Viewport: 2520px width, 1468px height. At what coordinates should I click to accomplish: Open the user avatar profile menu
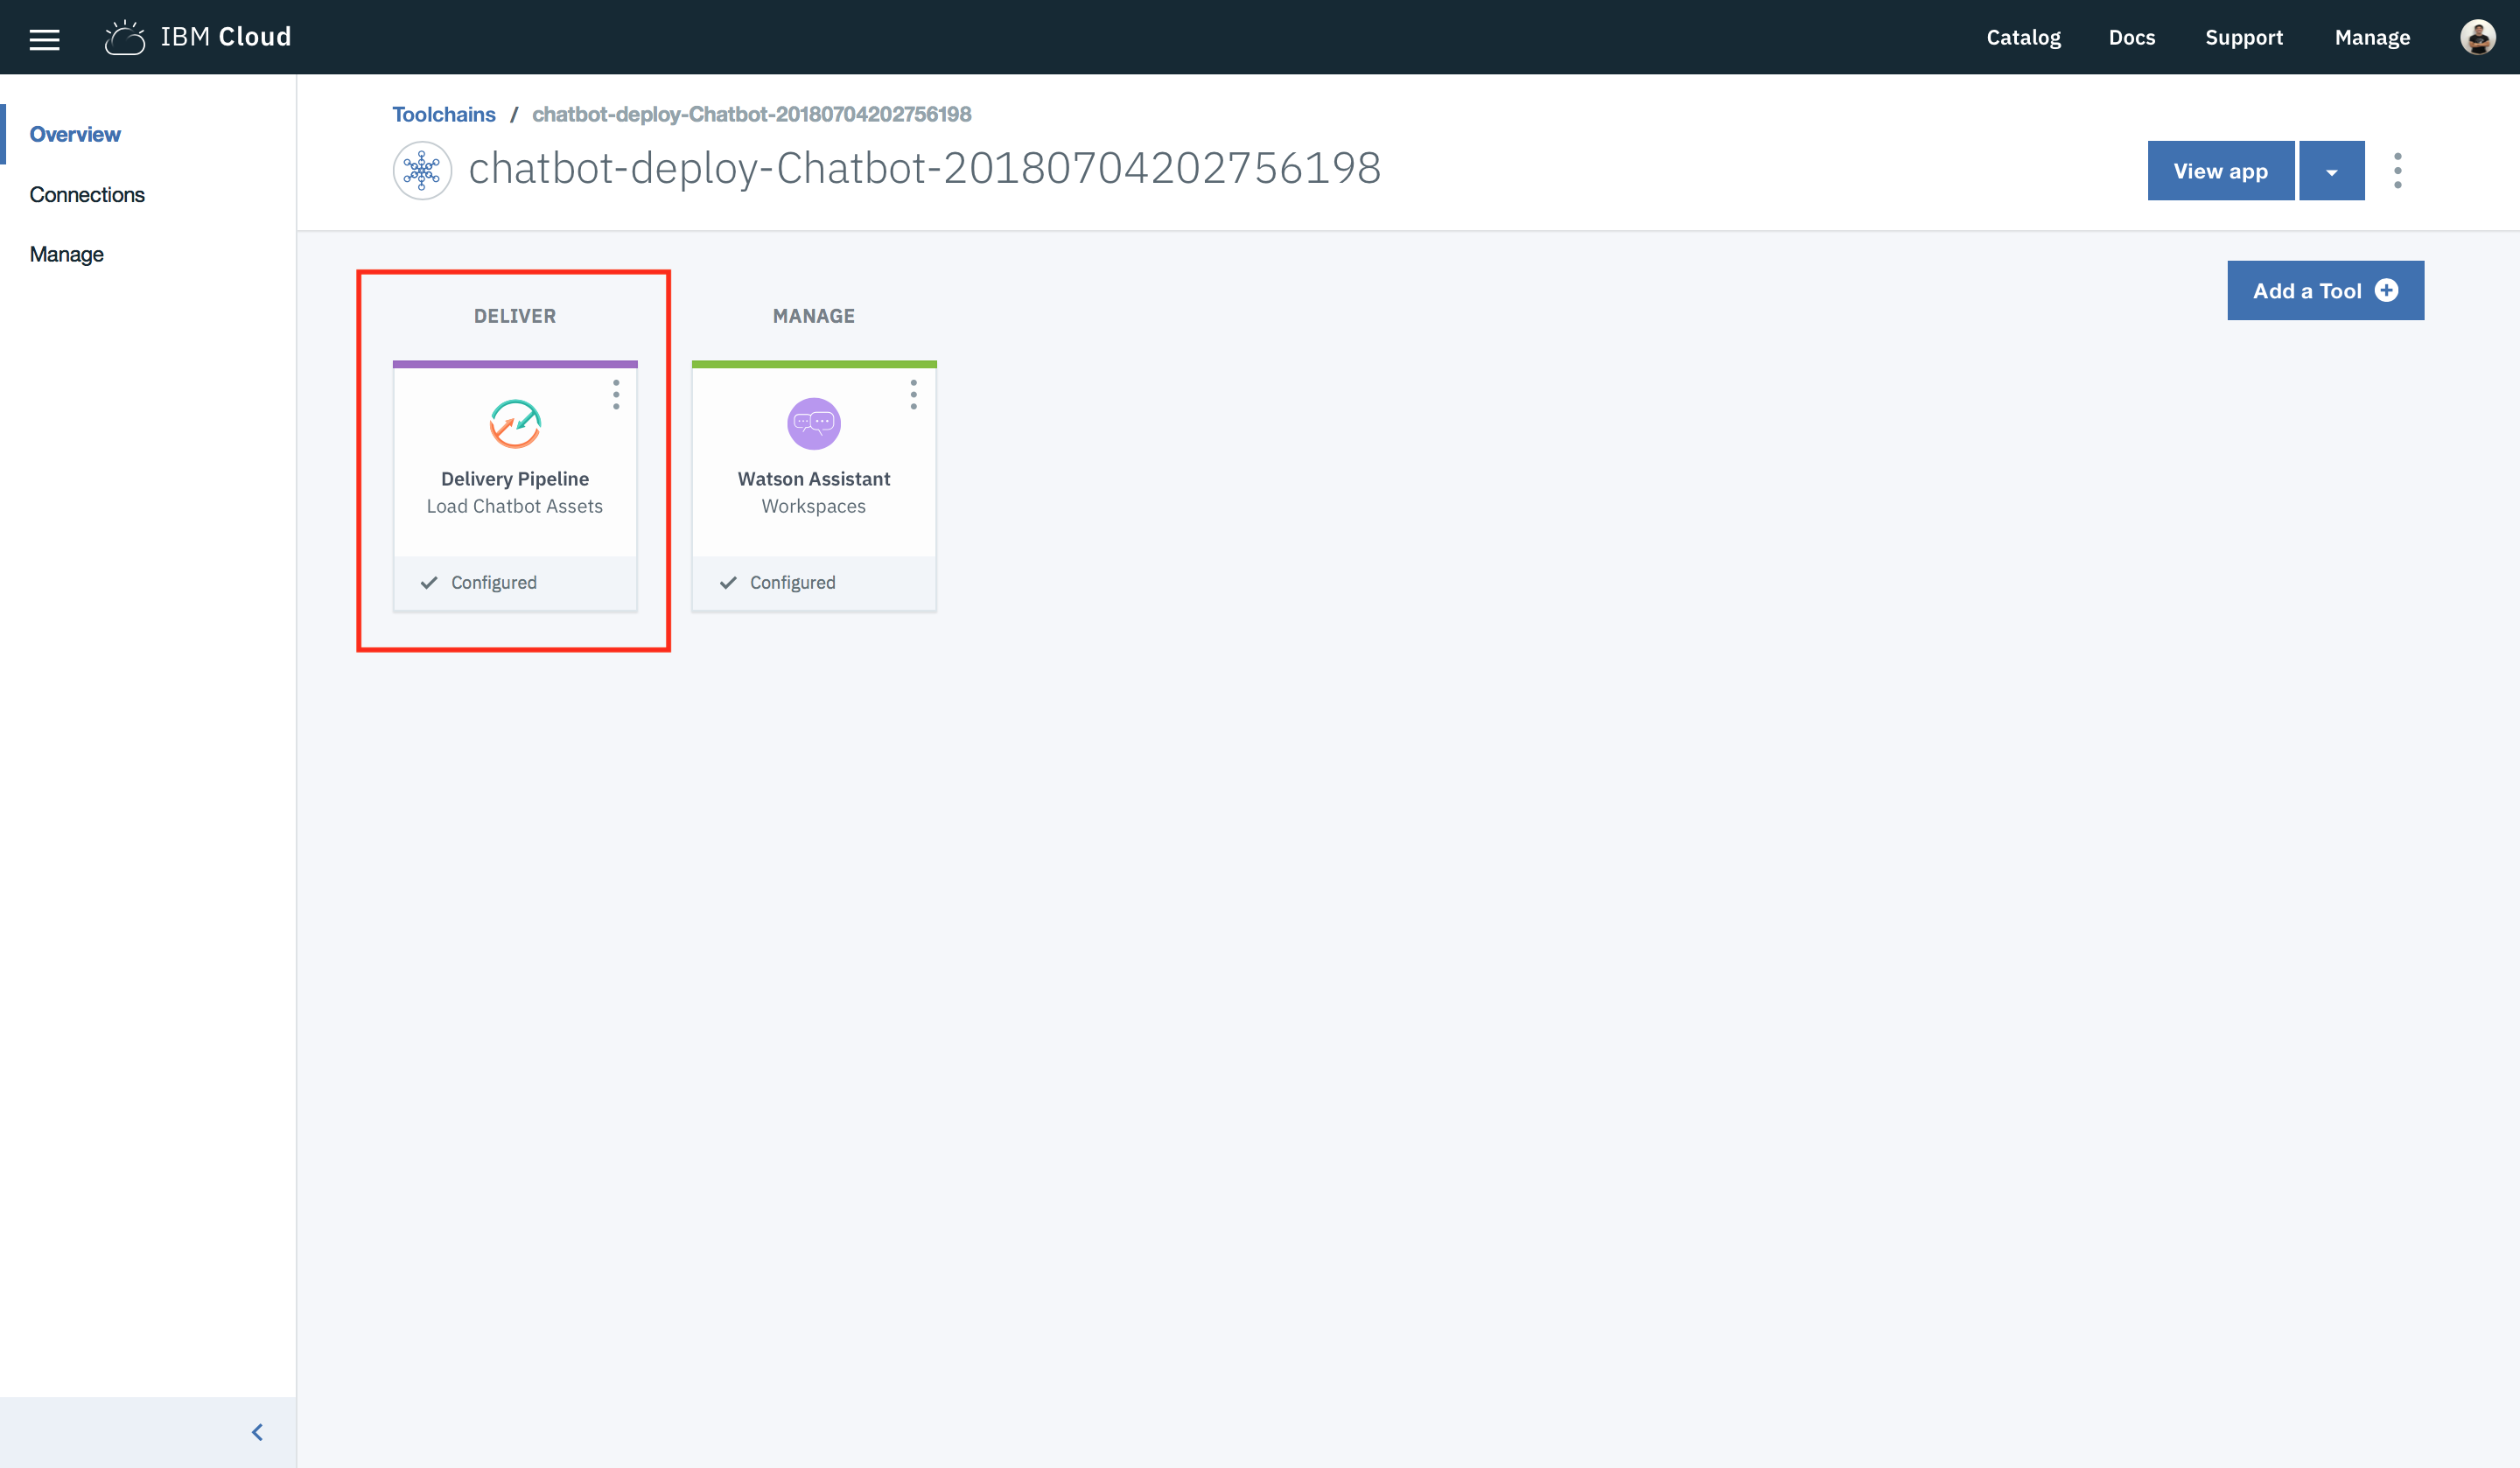(2476, 37)
